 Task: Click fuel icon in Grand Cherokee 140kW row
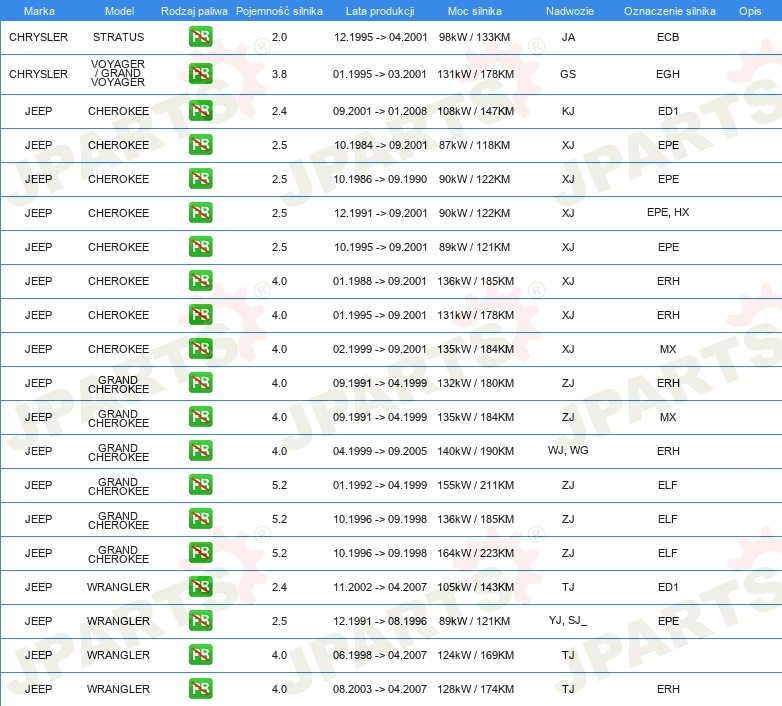[200, 451]
